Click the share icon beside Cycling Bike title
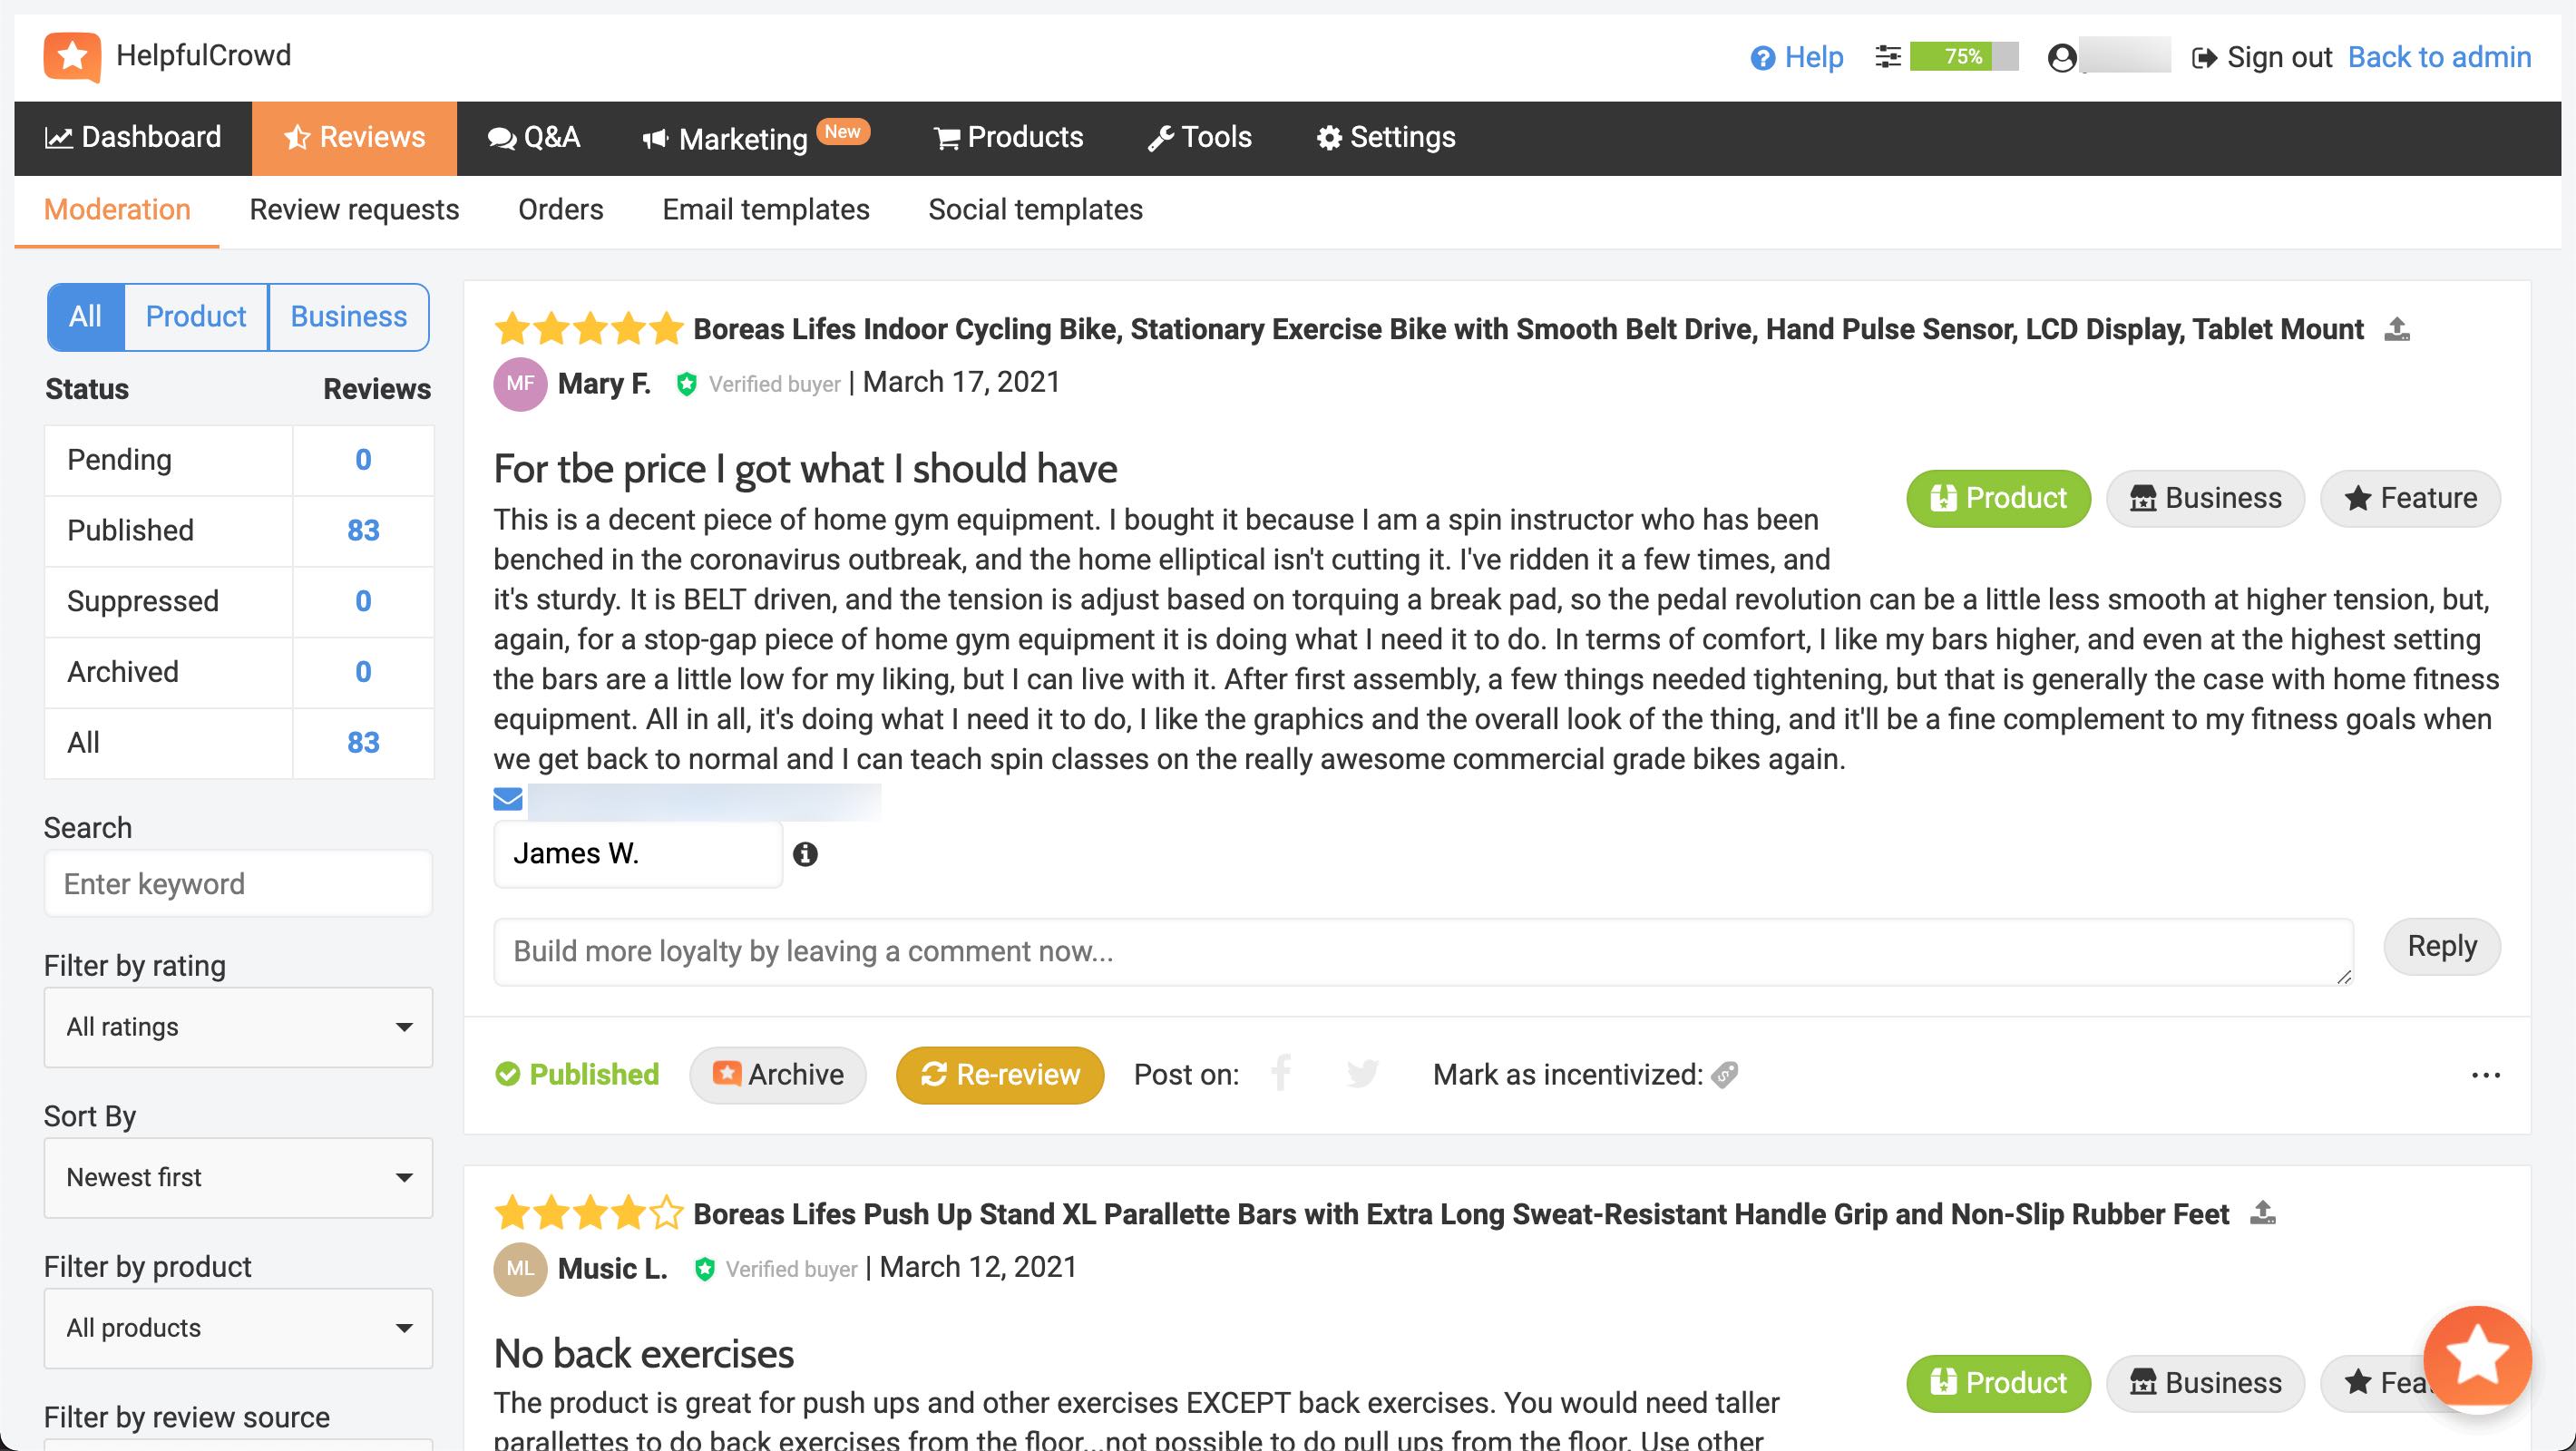 (x=2397, y=329)
